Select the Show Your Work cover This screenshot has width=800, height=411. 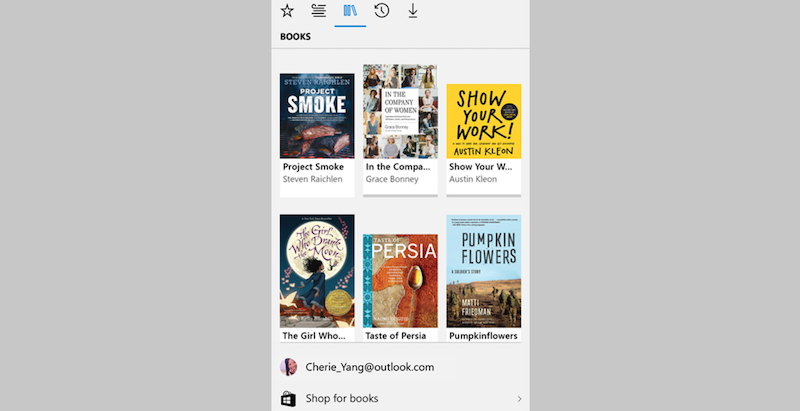tap(483, 120)
